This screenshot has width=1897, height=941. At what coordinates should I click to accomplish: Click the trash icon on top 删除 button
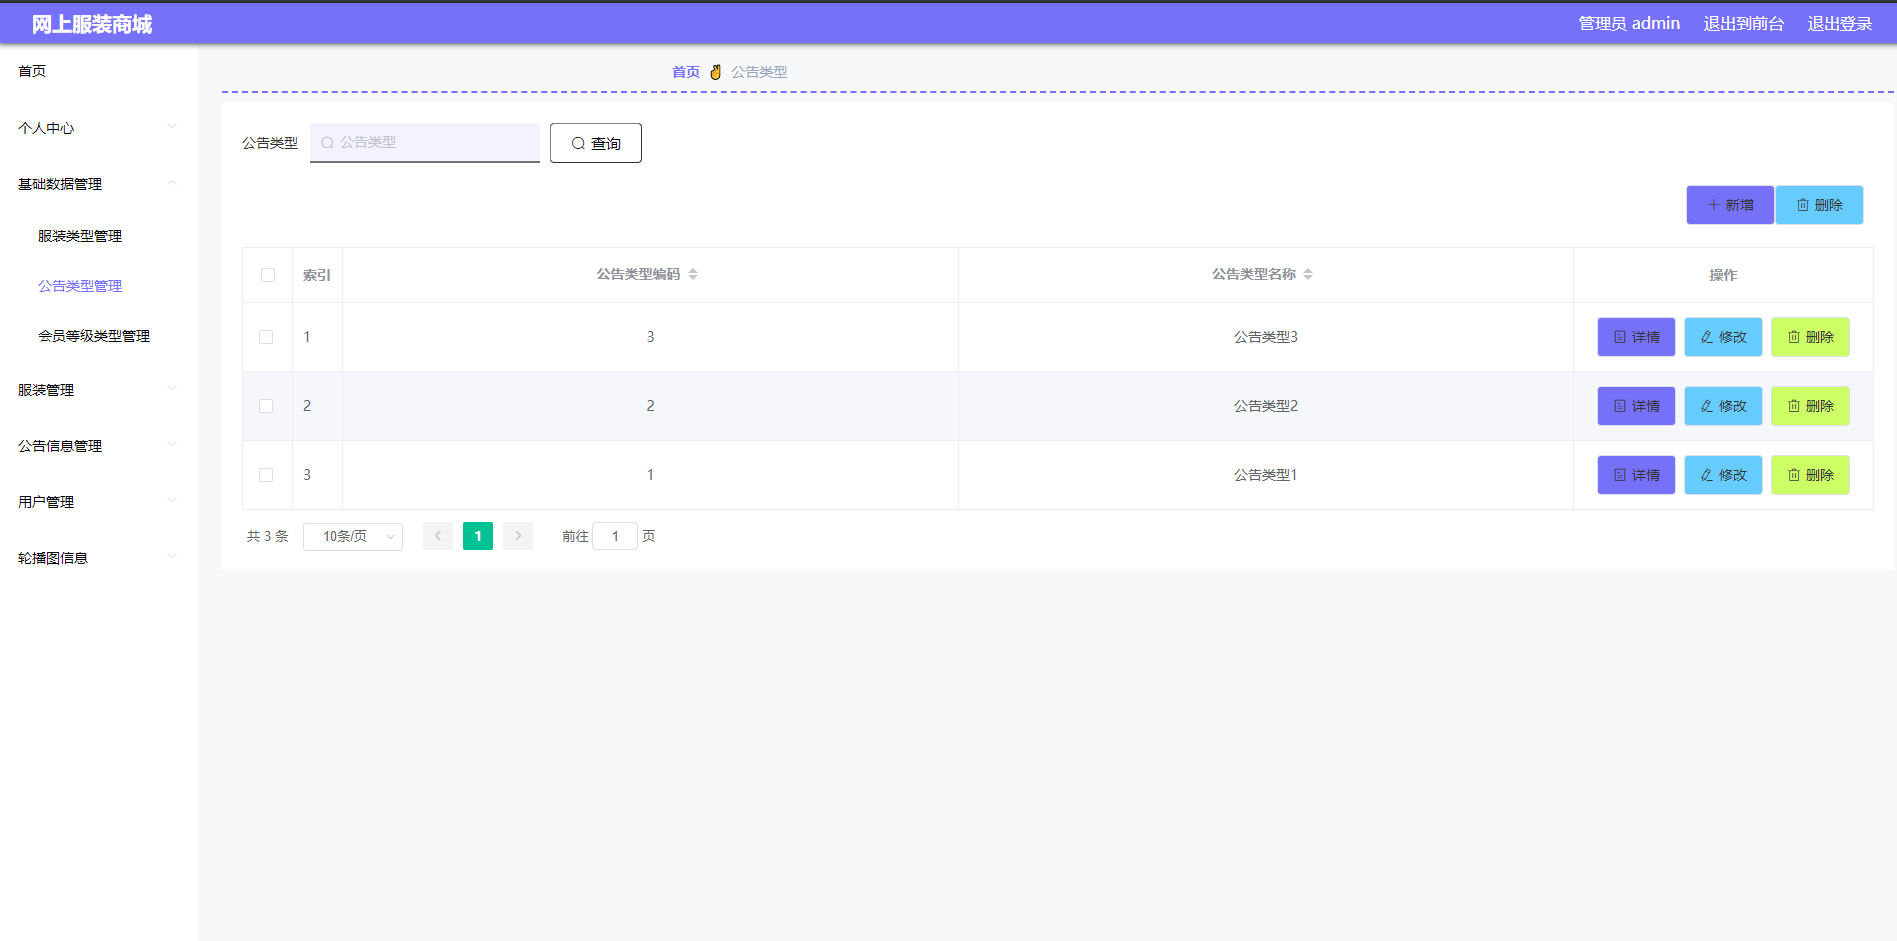coord(1803,205)
